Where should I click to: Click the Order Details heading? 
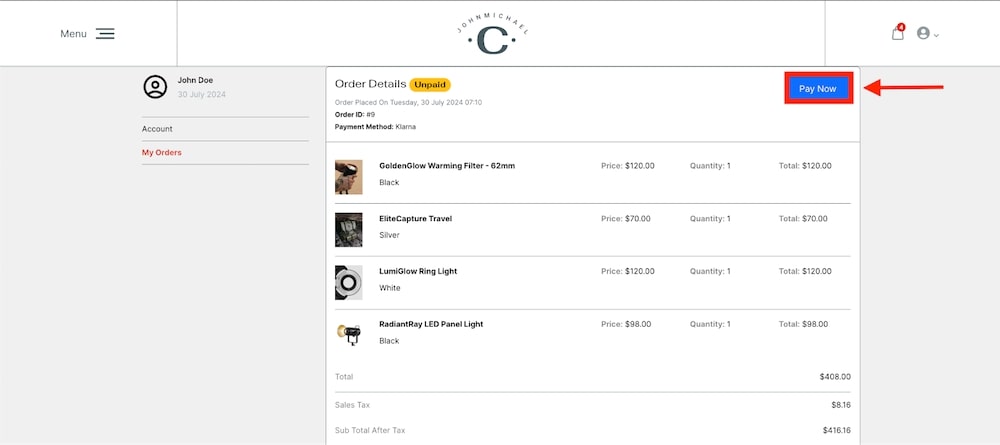pyautogui.click(x=370, y=85)
